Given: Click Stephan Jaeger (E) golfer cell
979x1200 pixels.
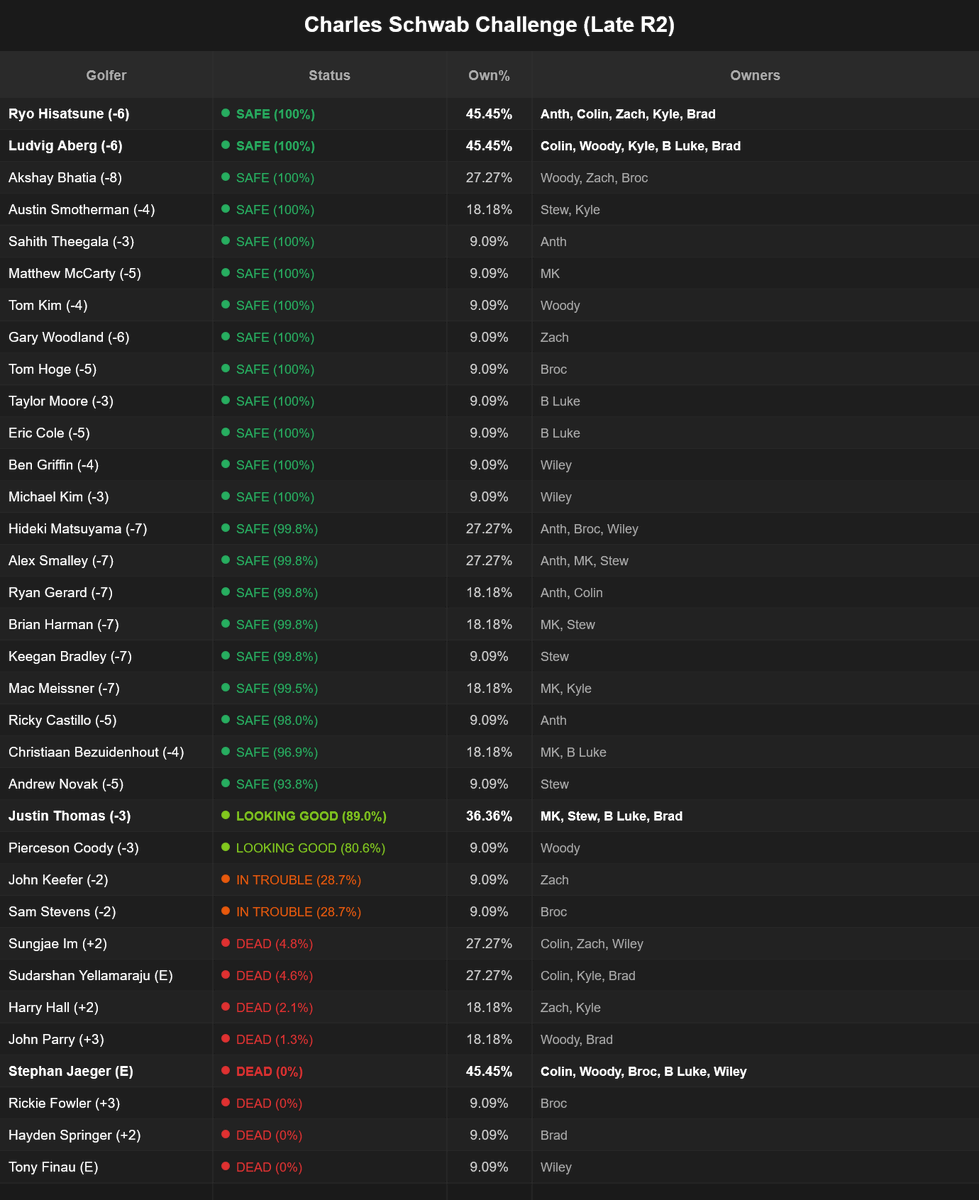Looking at the screenshot, I should coord(106,1072).
